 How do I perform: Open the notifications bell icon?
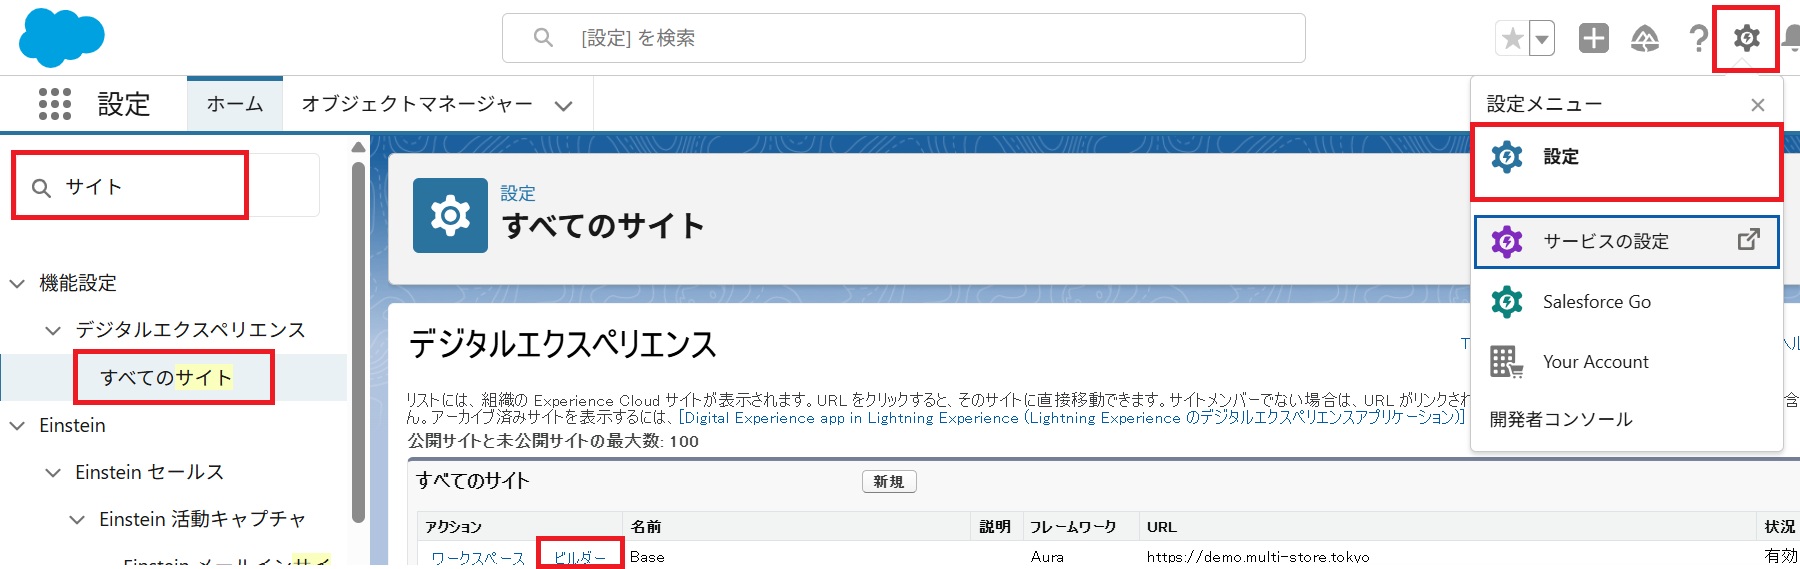(1791, 39)
